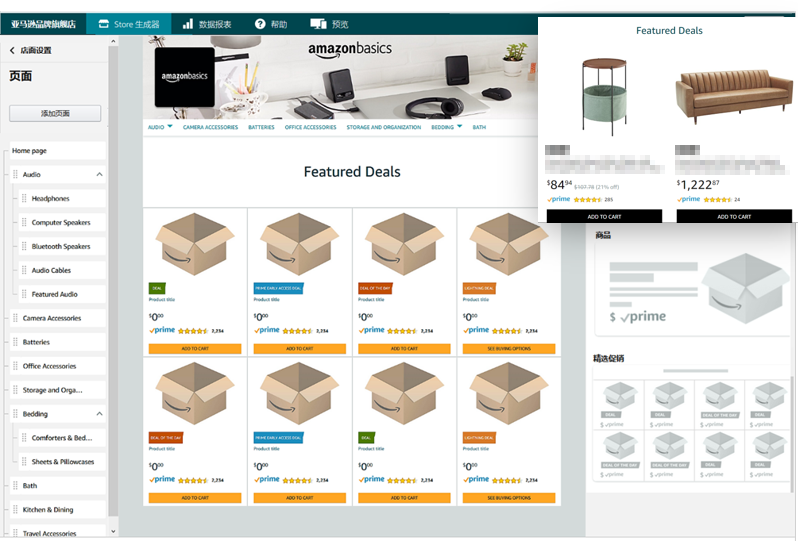The height and width of the screenshot is (541, 798).
Task: Click the sidebar scroll down arrow
Action: coord(113,531)
